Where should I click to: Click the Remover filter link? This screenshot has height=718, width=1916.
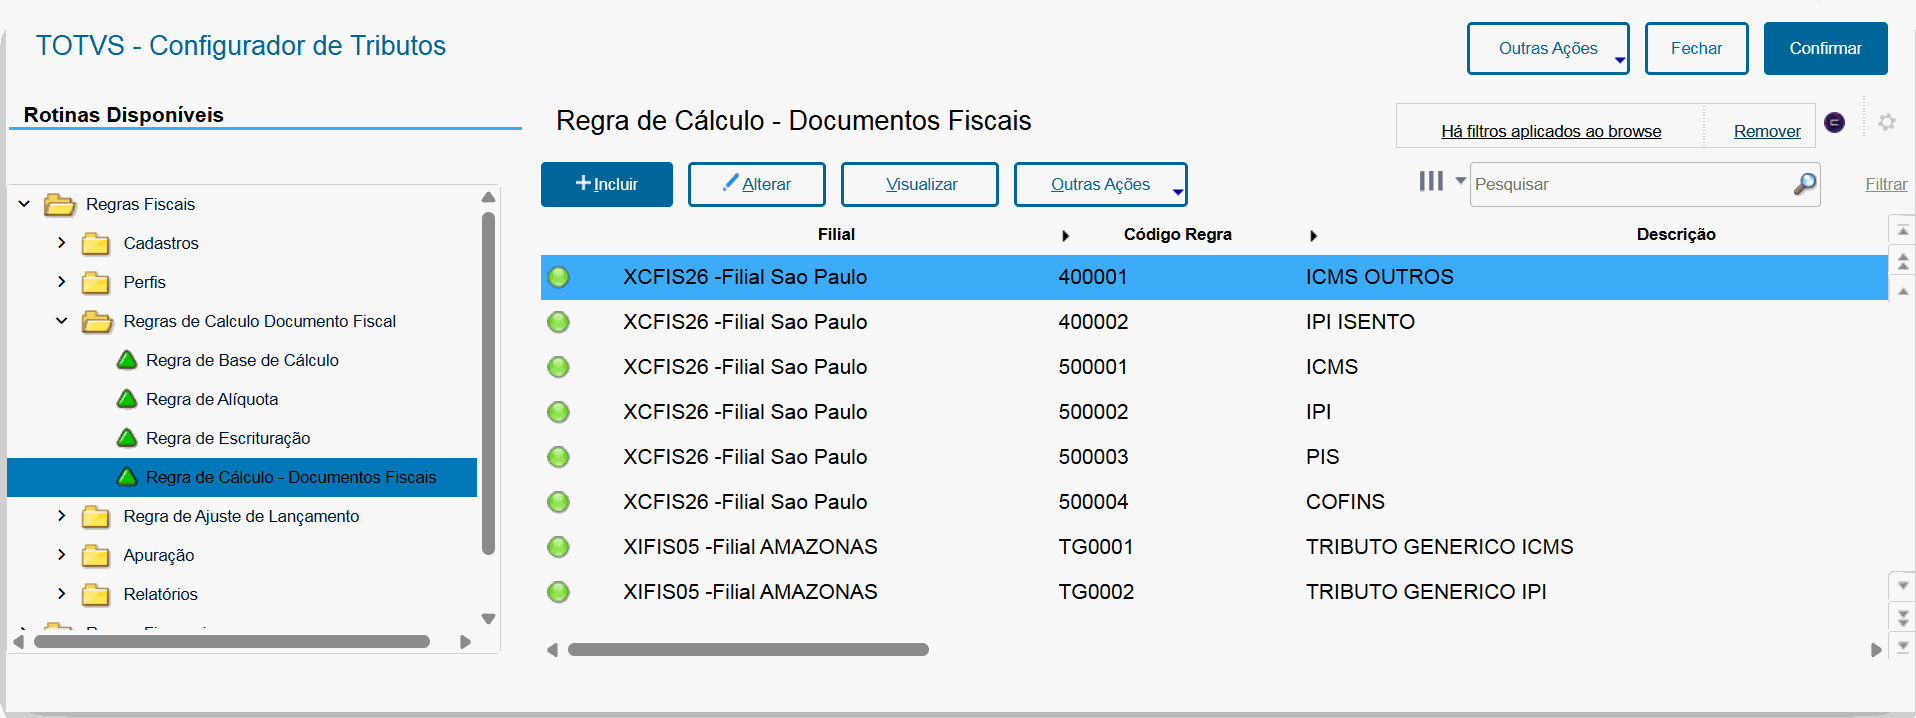[x=1766, y=131]
